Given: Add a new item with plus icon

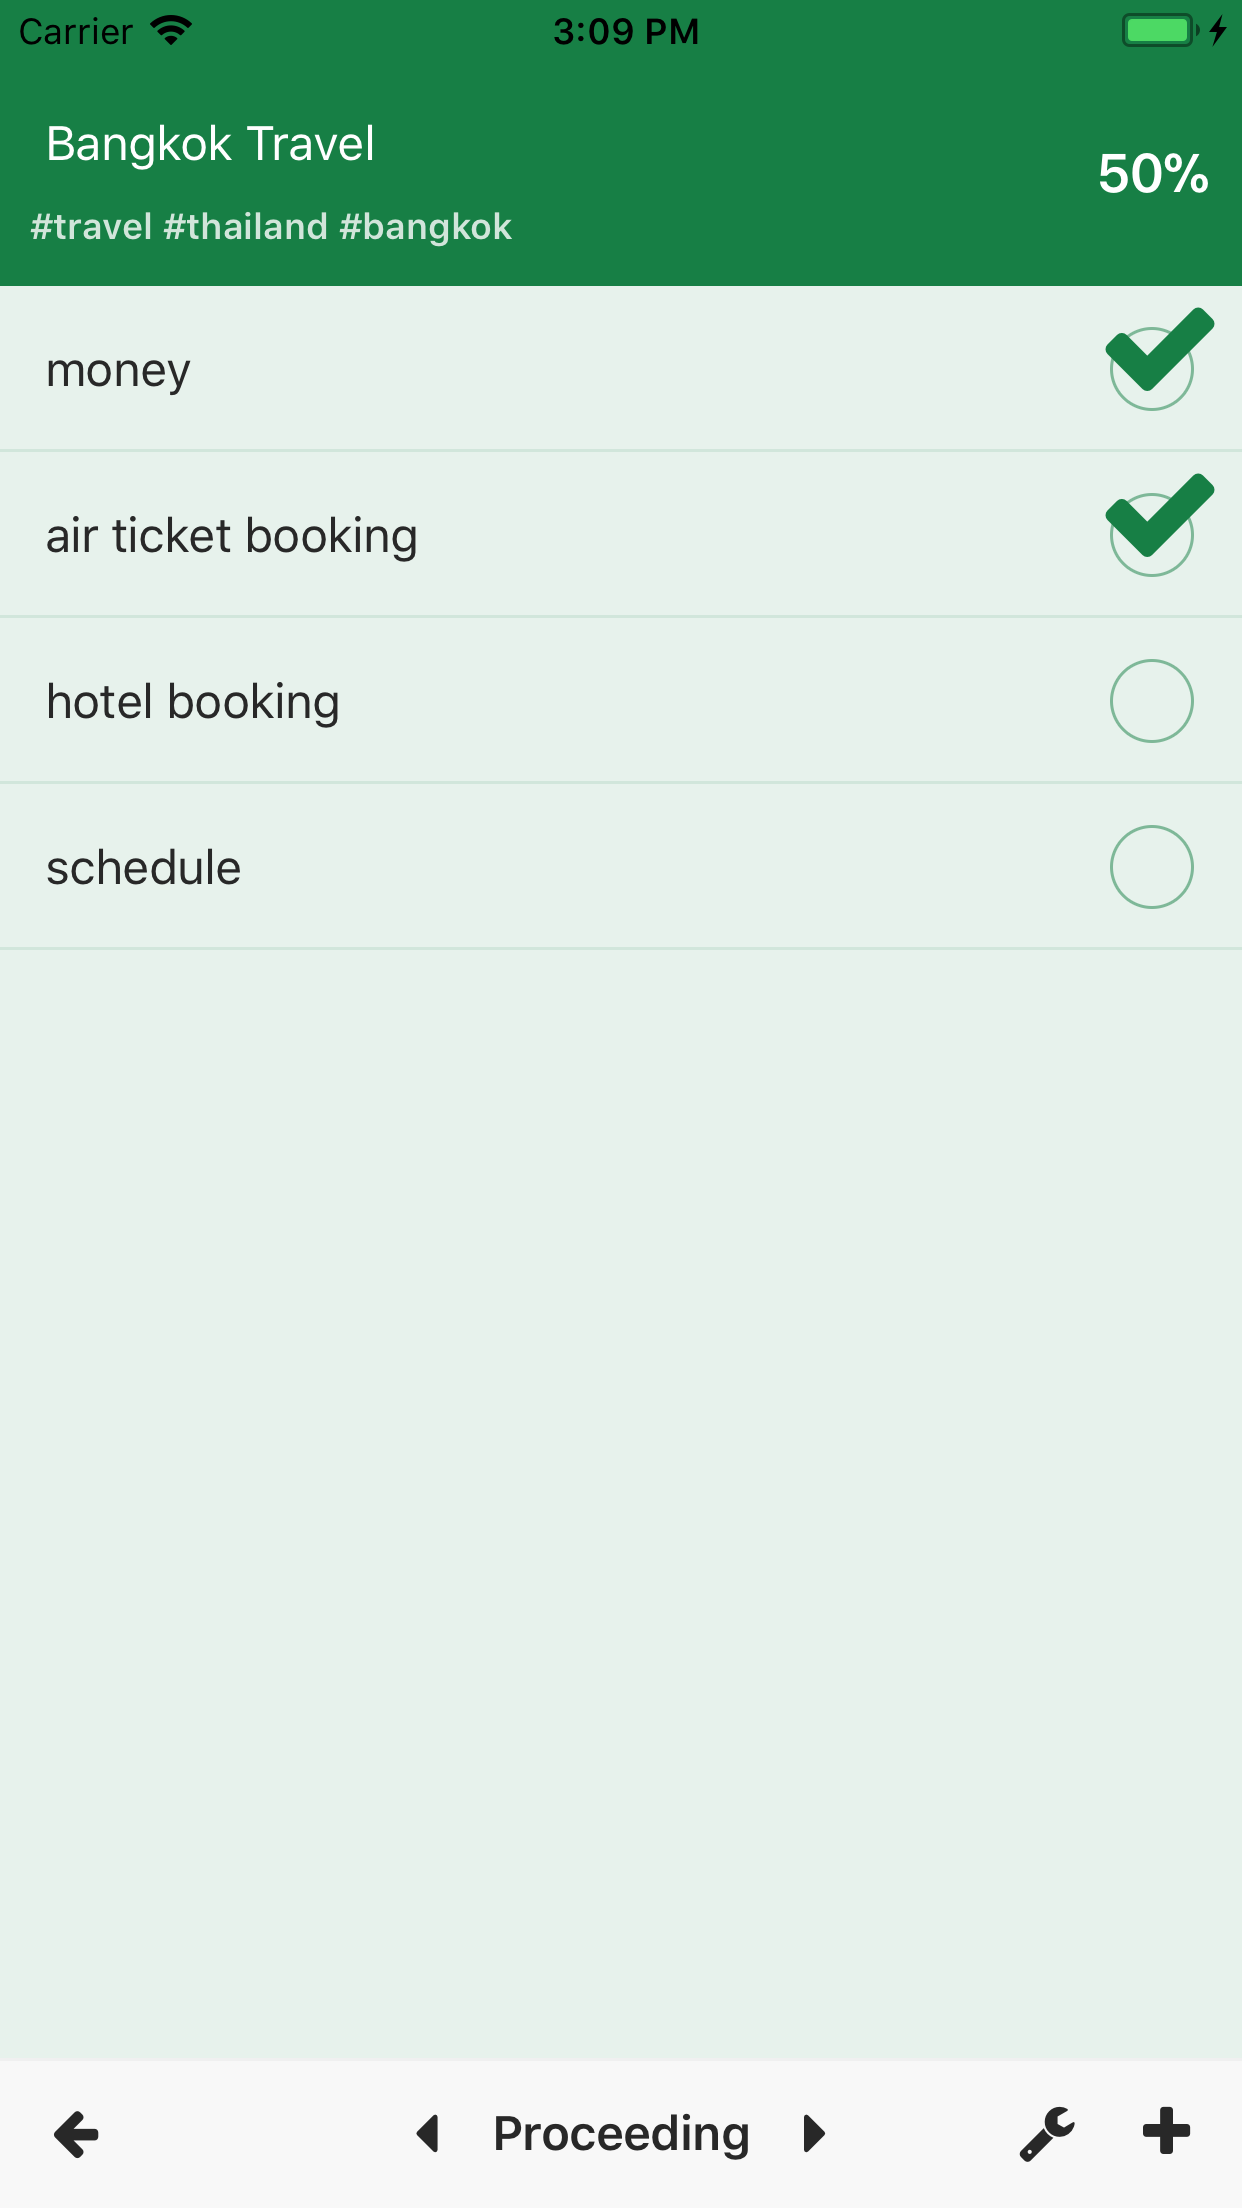Looking at the screenshot, I should (x=1166, y=2132).
